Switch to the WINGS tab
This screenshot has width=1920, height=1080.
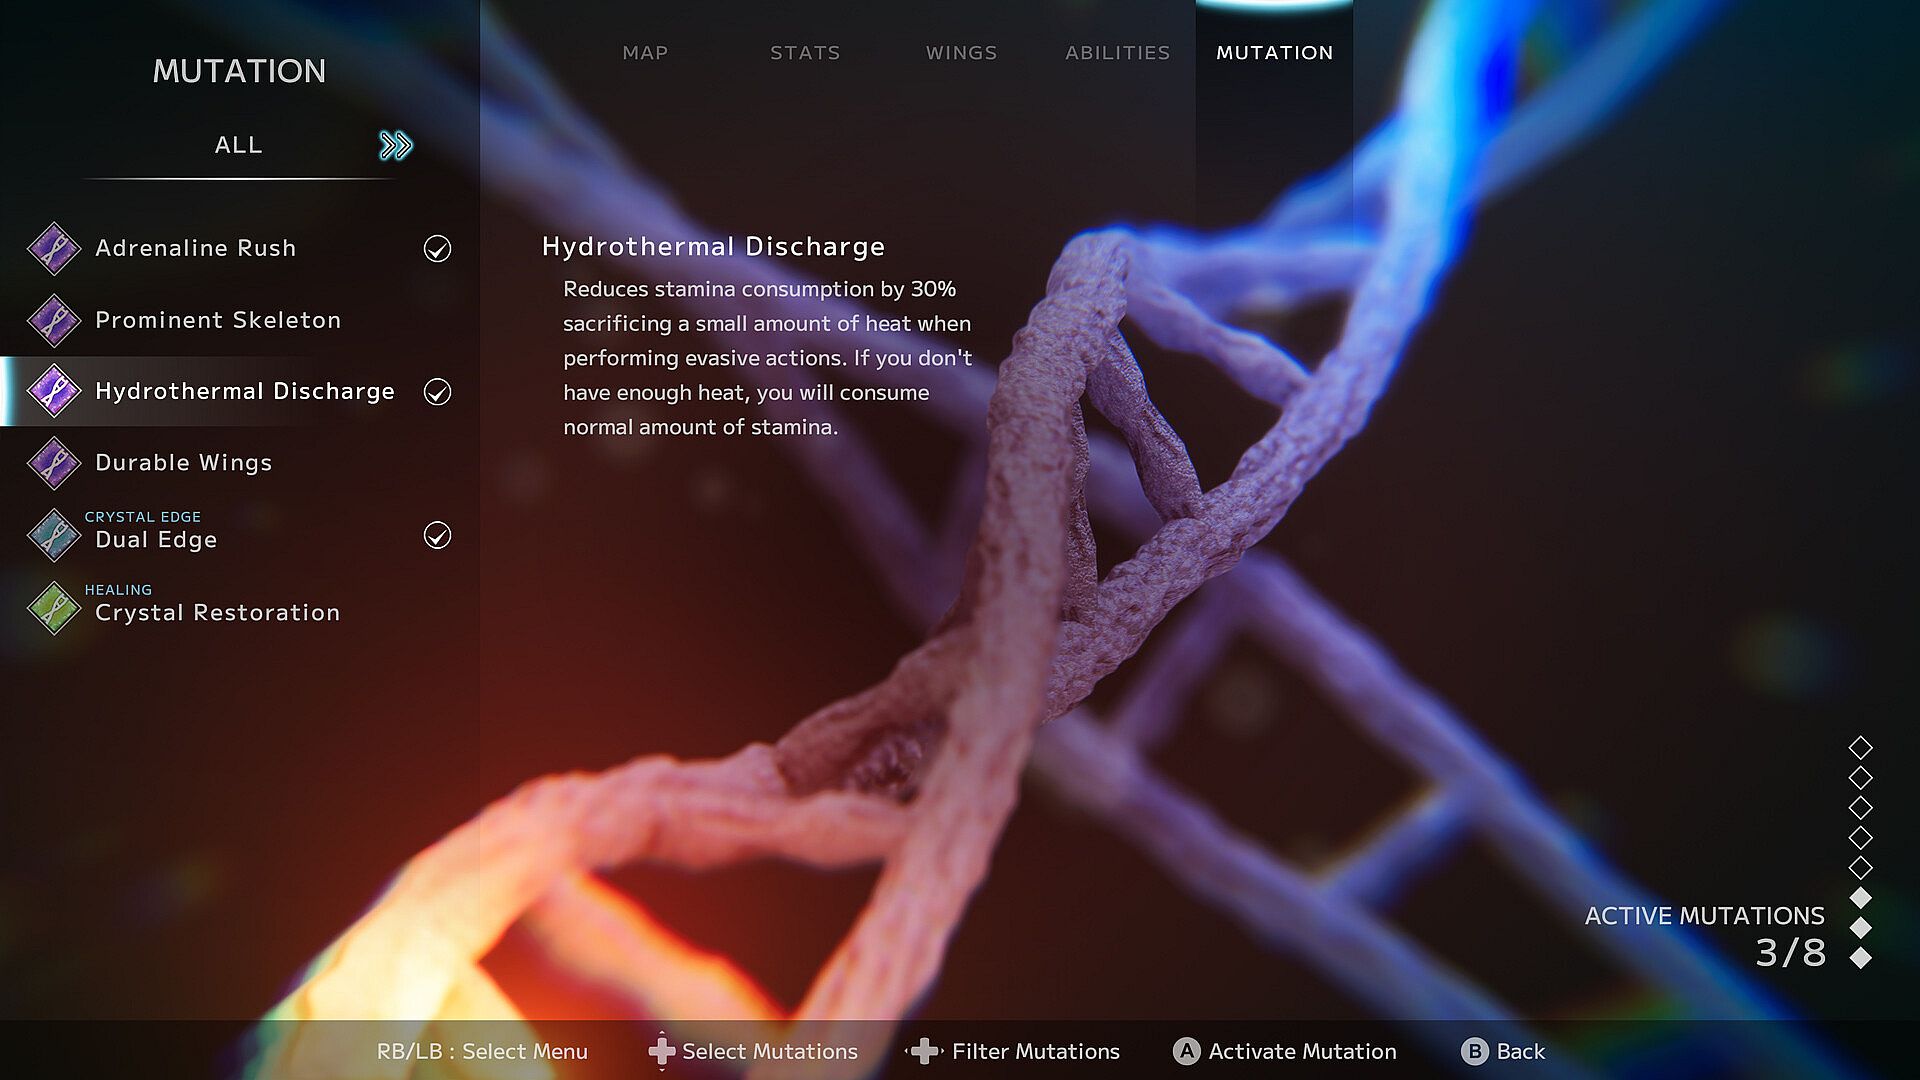[961, 53]
